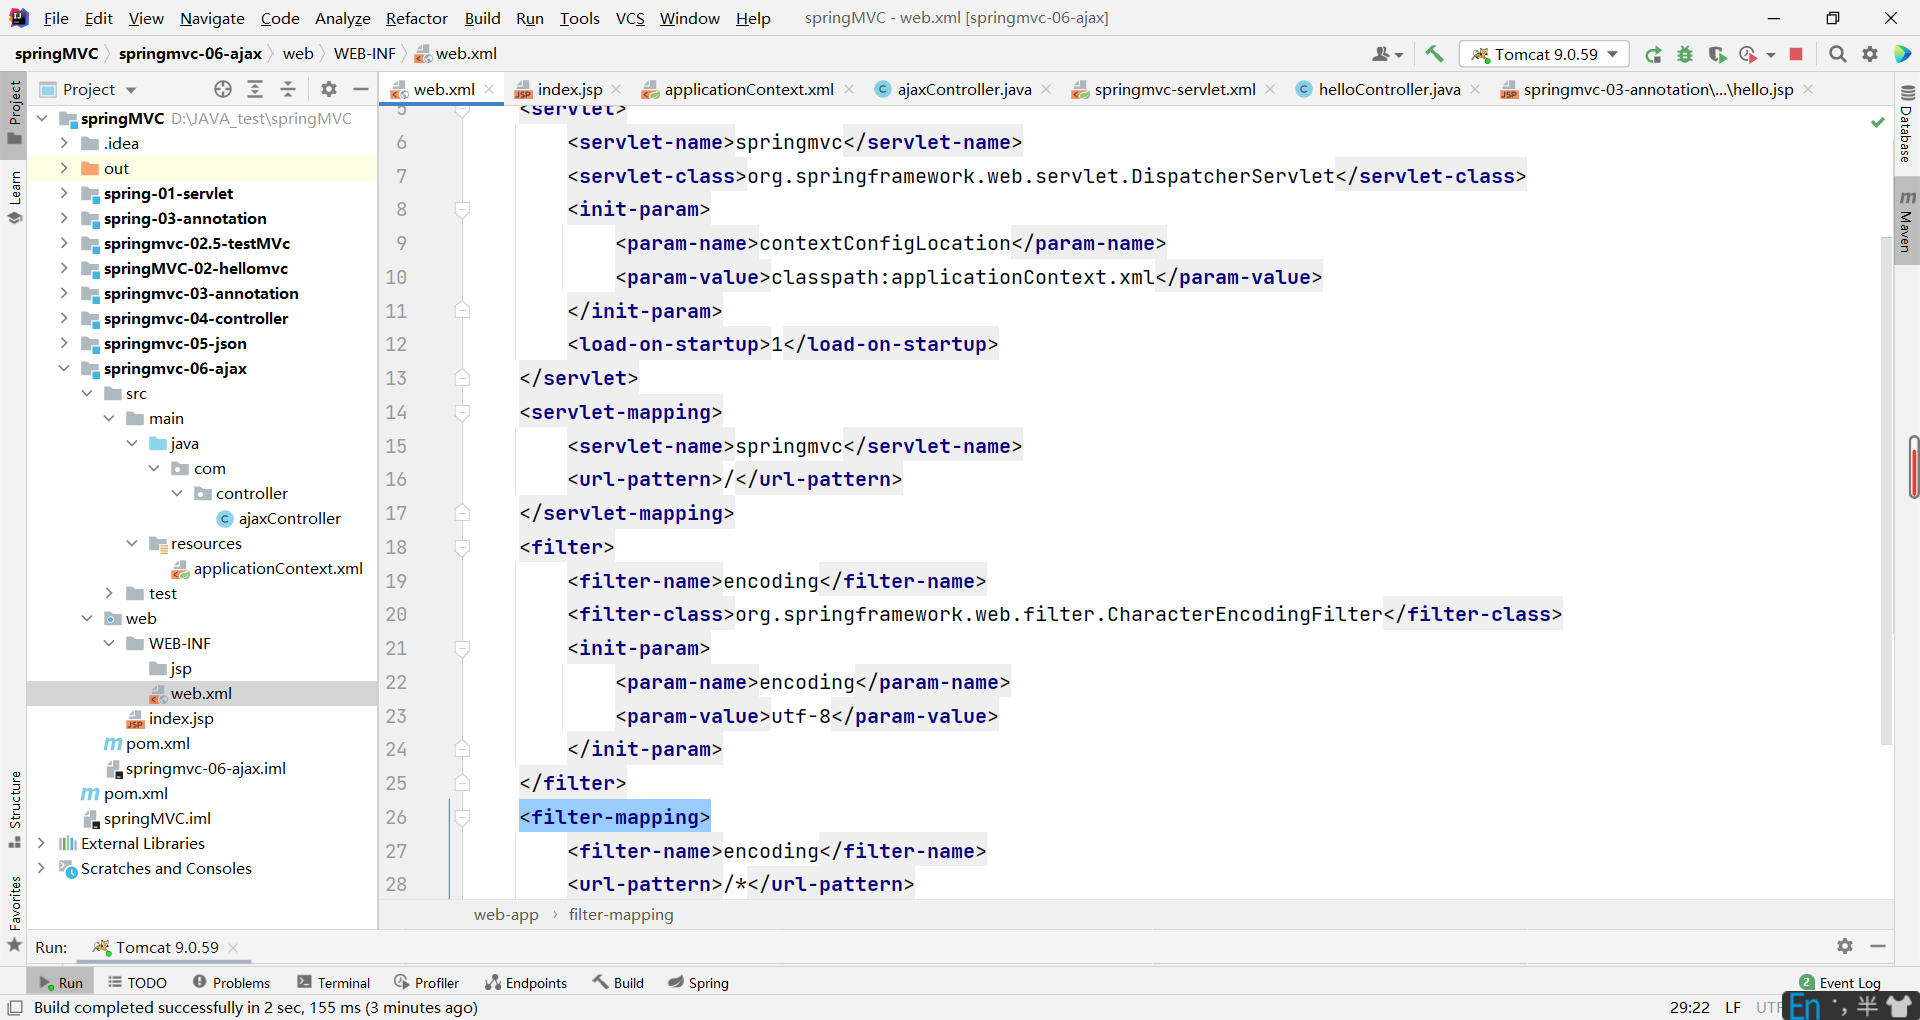Switch the En input method indicator
The width and height of the screenshot is (1920, 1020).
click(x=1806, y=1006)
